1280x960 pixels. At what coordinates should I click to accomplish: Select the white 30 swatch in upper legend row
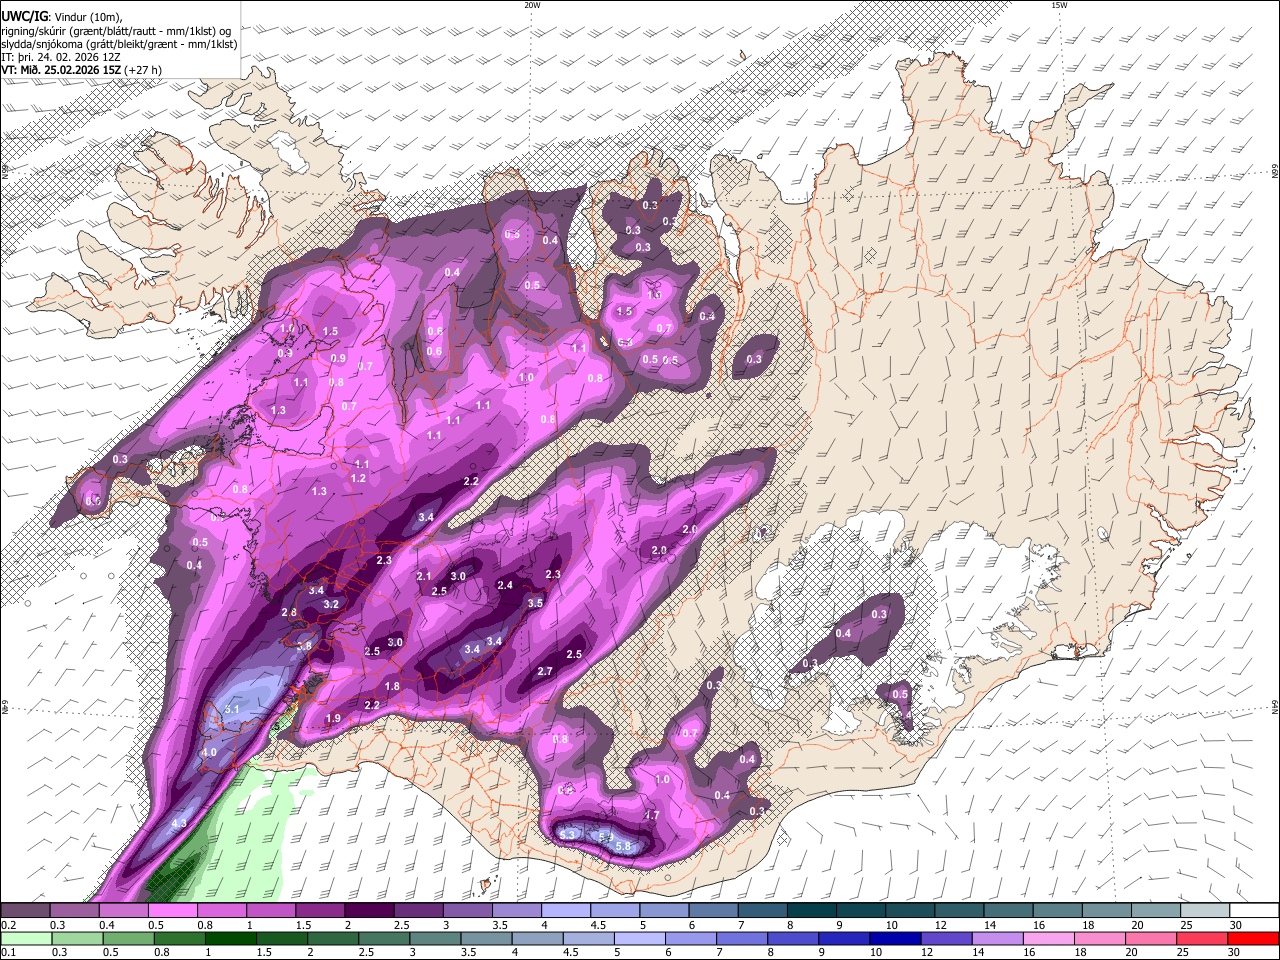1254,911
